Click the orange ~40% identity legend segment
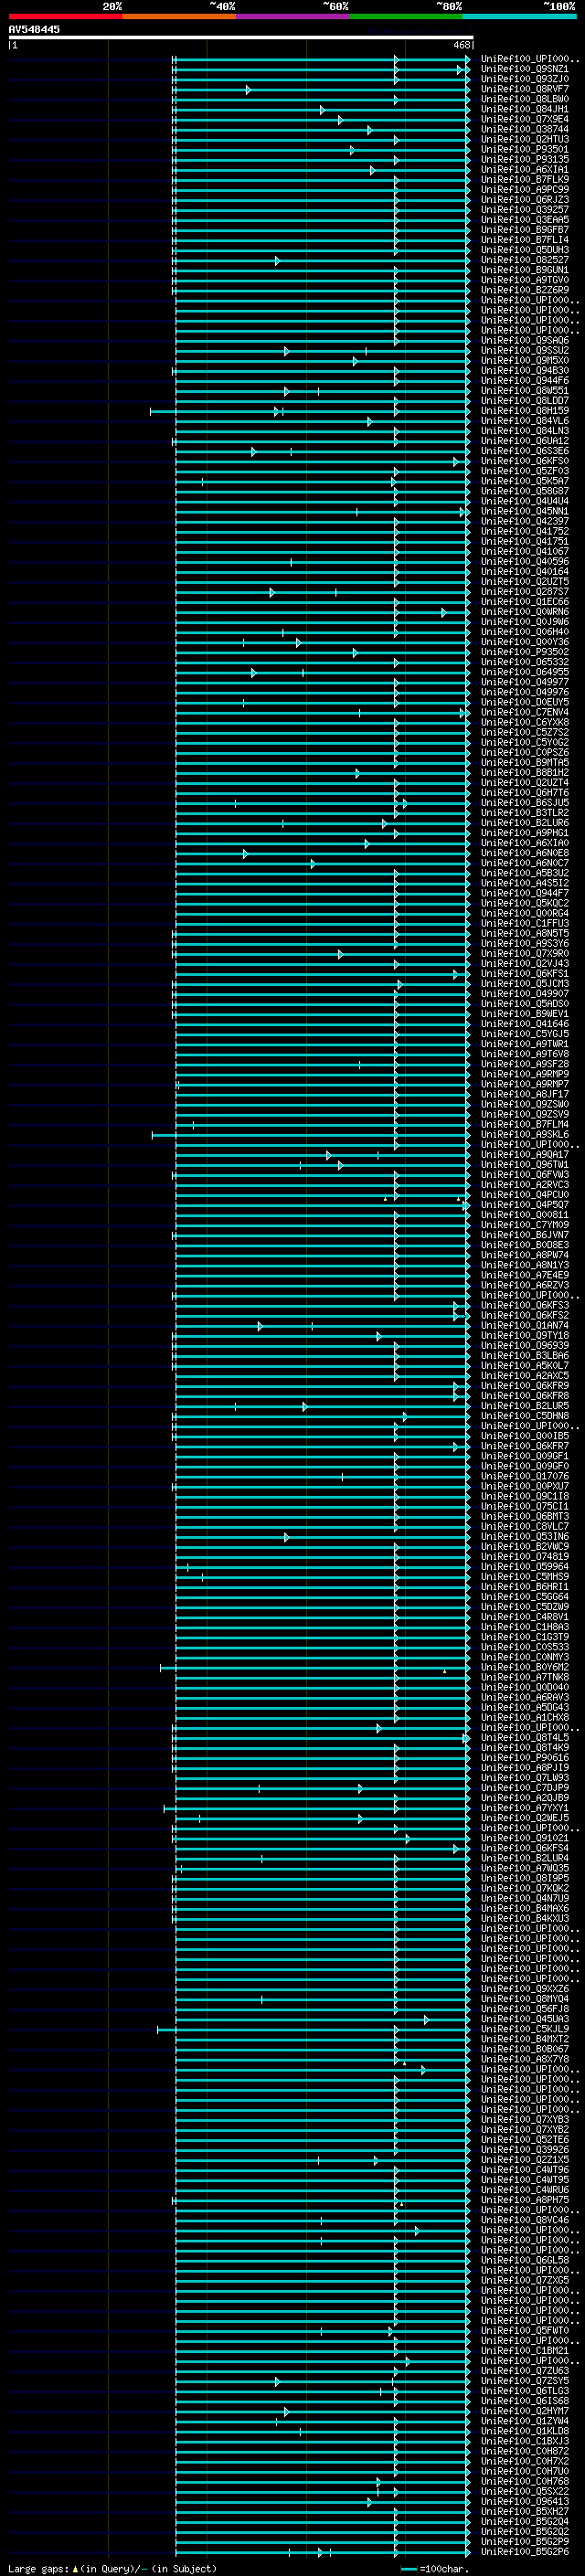Viewport: 585px width, 2576px height. pyautogui.click(x=179, y=16)
